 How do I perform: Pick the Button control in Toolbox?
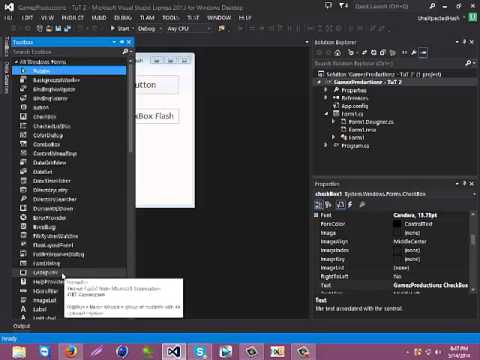tap(41, 107)
